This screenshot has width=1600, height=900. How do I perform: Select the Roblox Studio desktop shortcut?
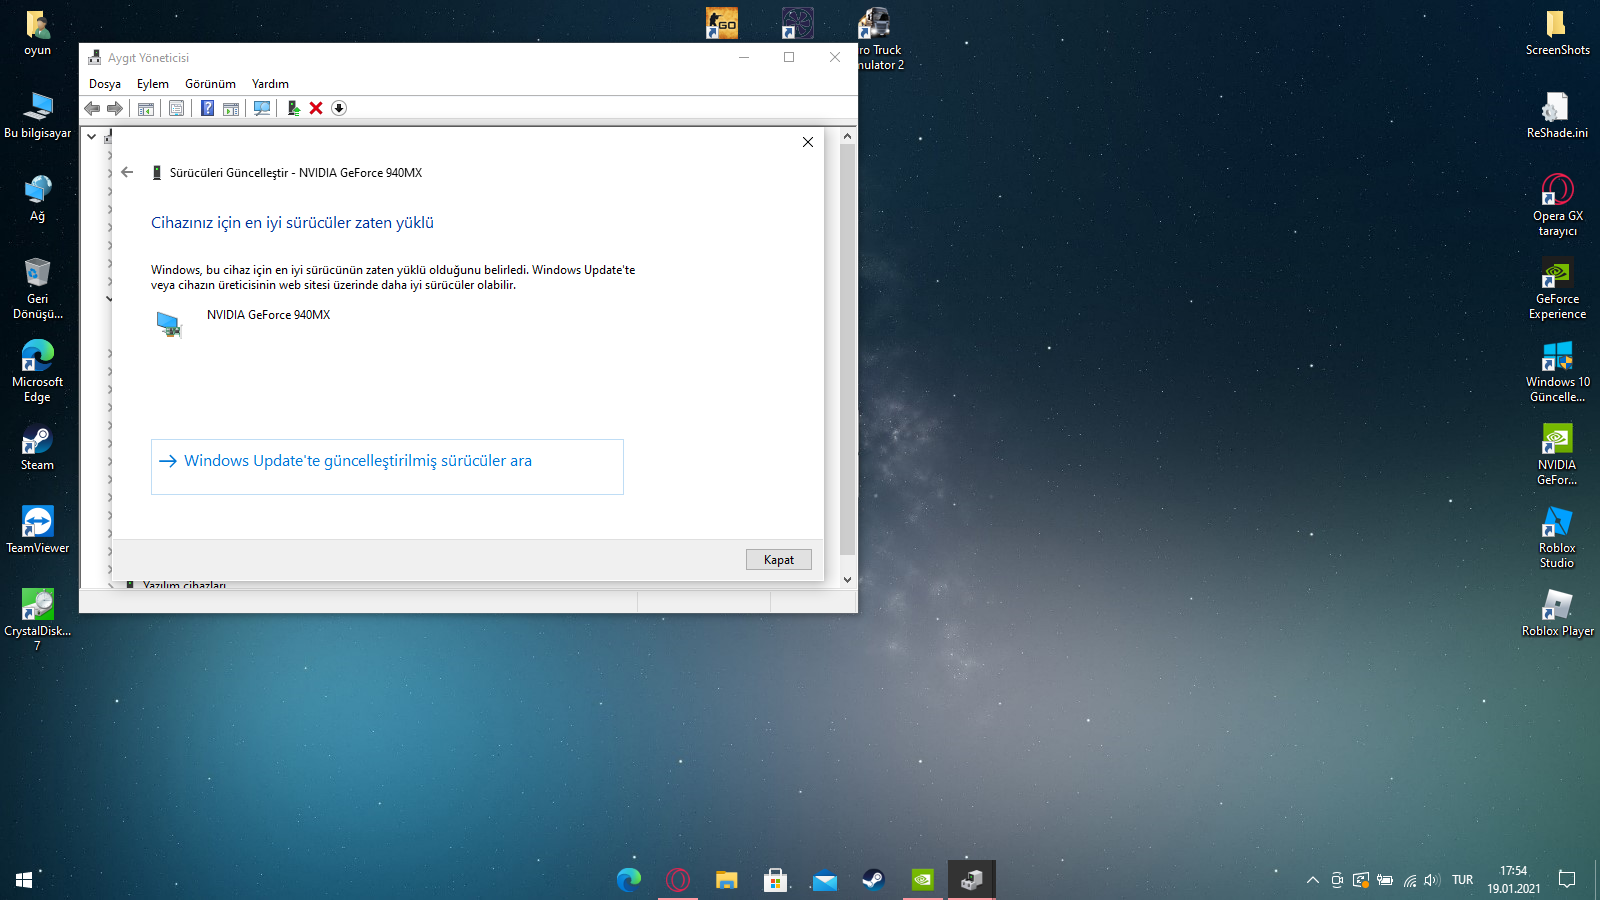1557,538
